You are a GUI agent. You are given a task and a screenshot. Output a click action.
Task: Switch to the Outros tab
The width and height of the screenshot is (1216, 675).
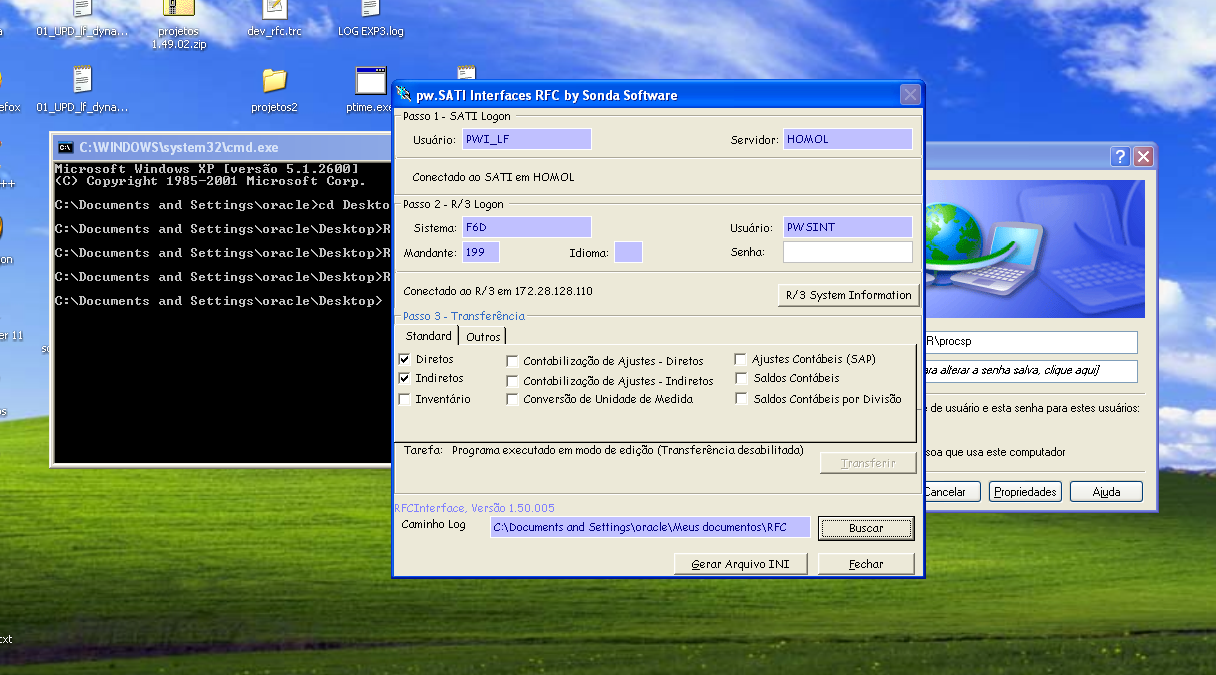483,337
